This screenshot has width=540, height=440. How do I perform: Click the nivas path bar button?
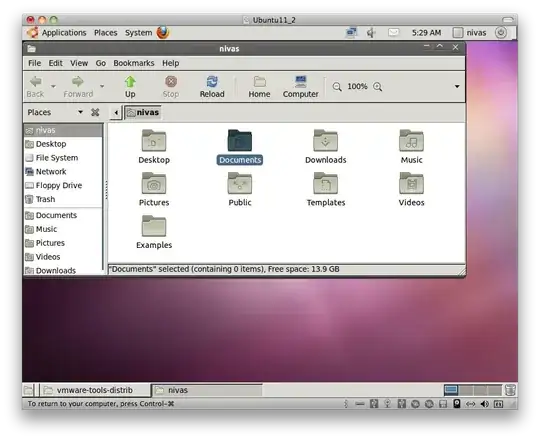click(x=143, y=113)
